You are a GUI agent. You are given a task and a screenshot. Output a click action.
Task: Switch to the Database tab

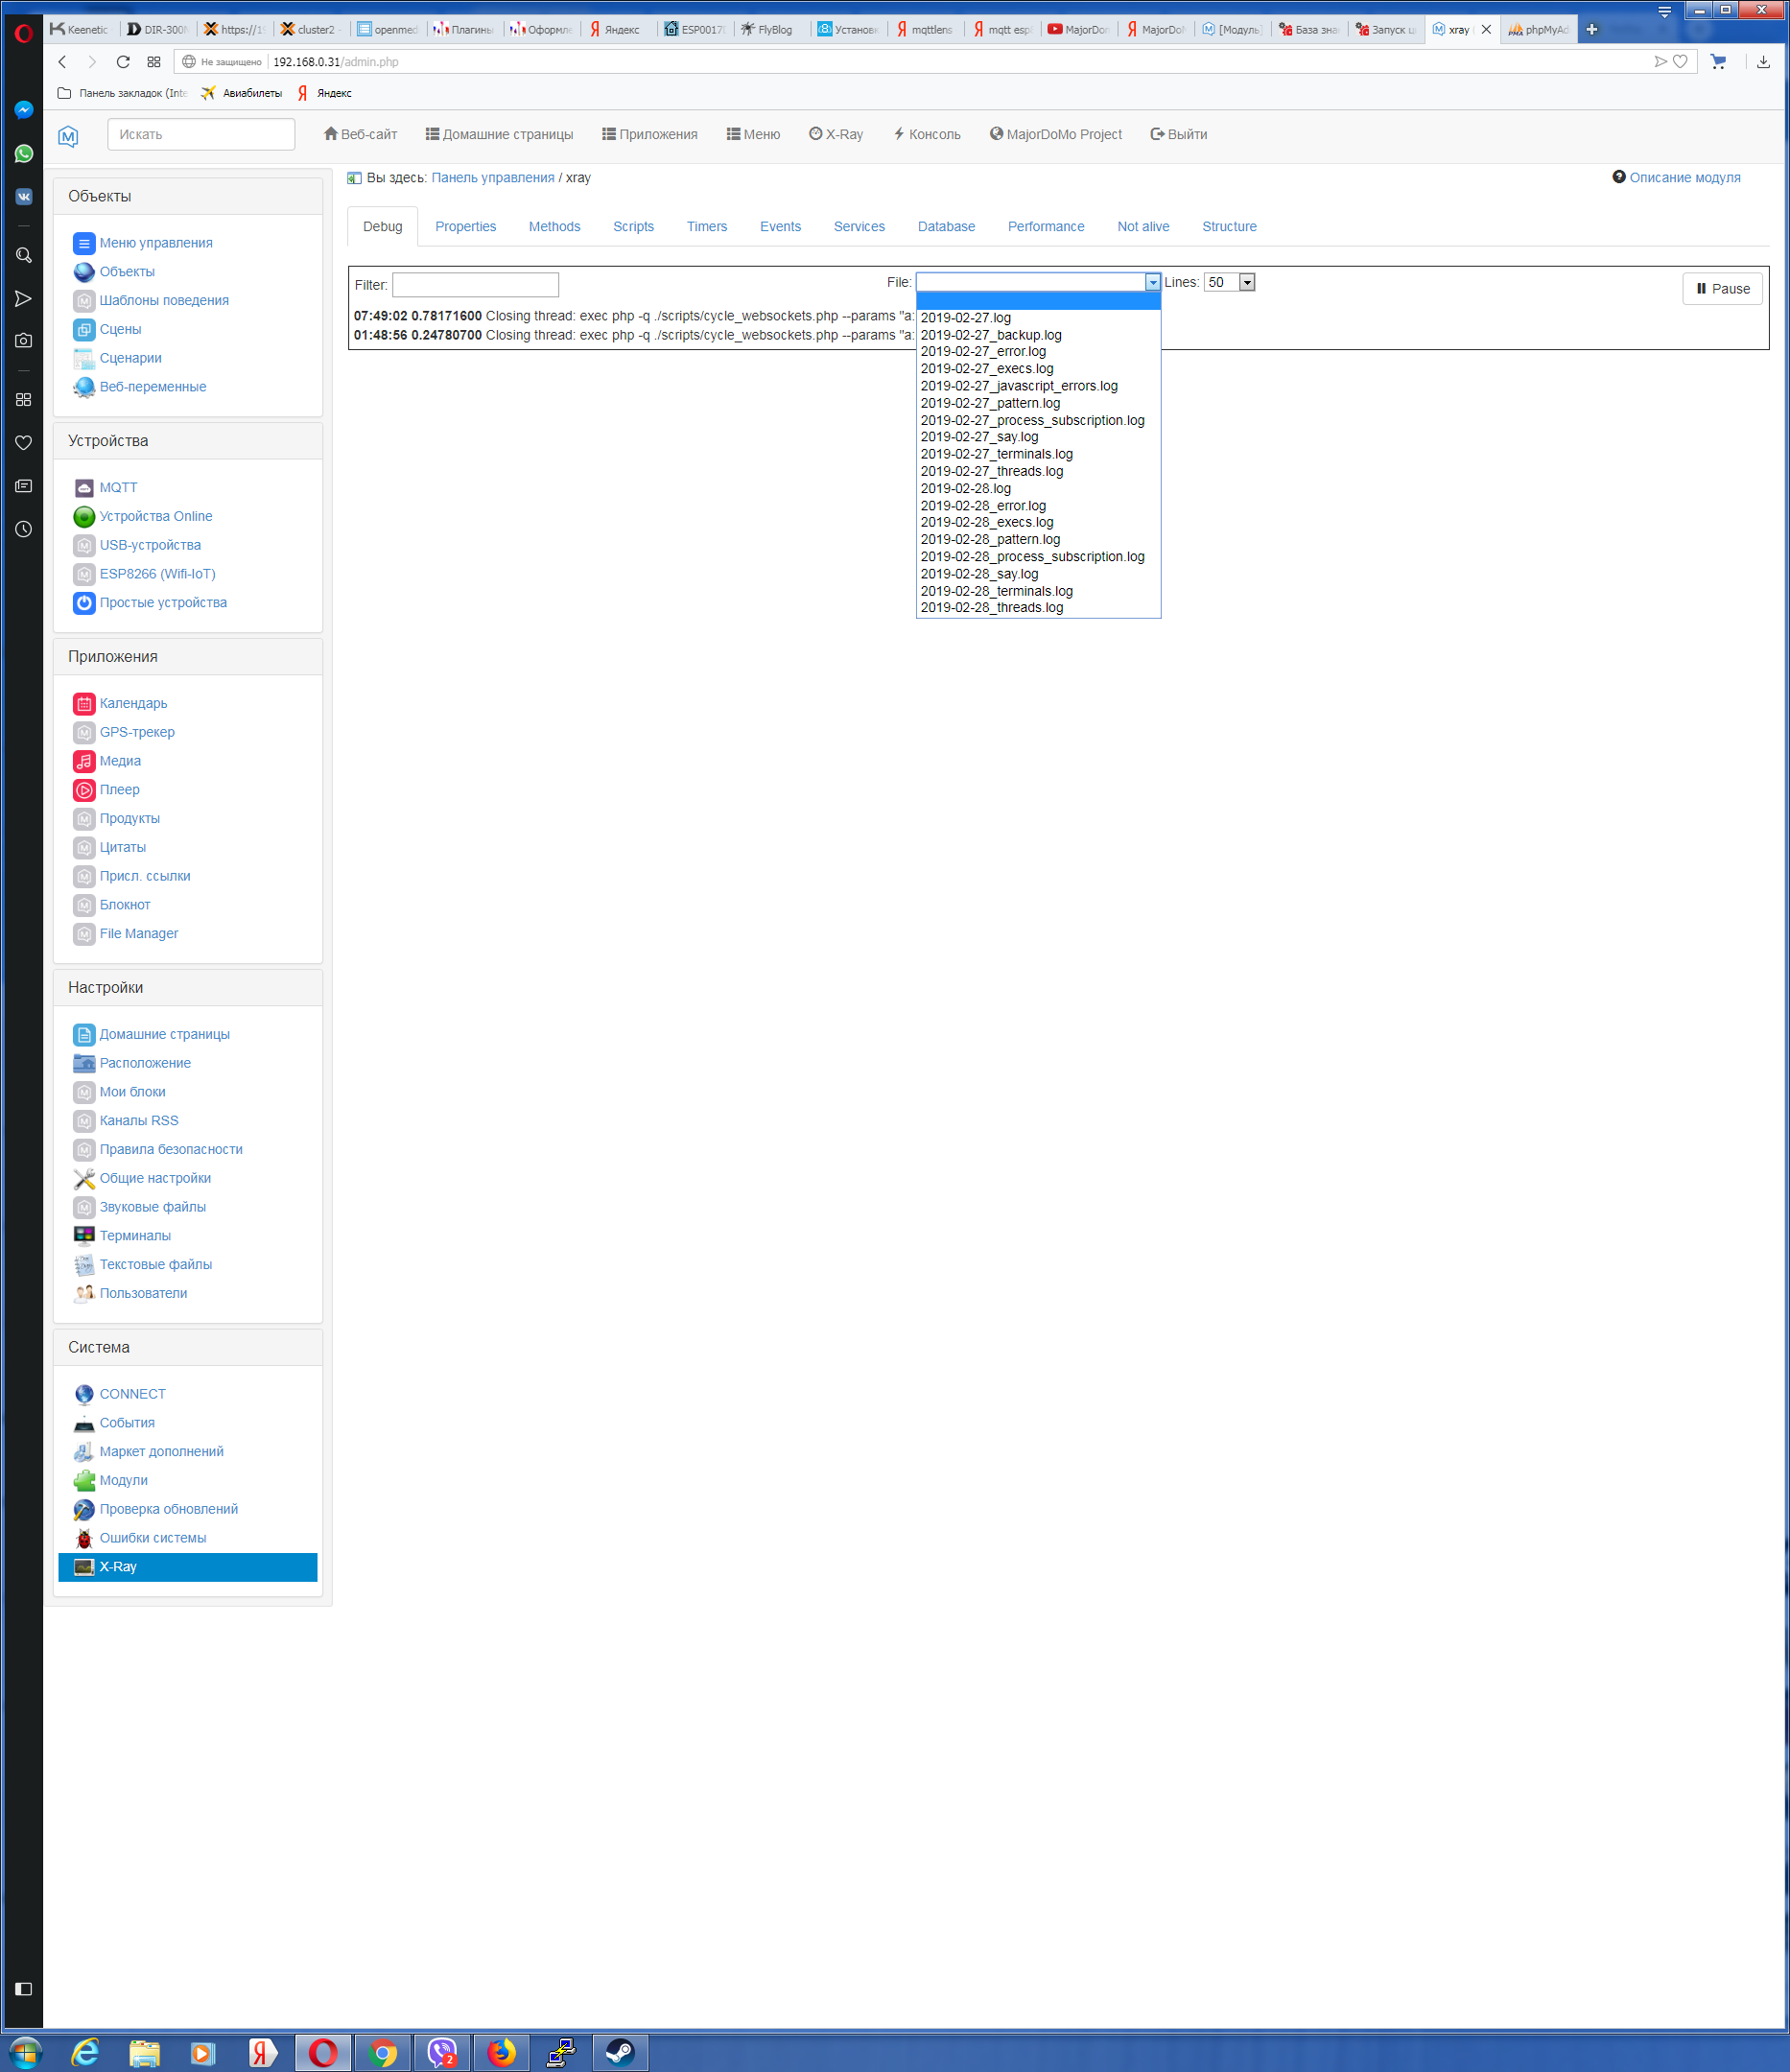pyautogui.click(x=945, y=226)
